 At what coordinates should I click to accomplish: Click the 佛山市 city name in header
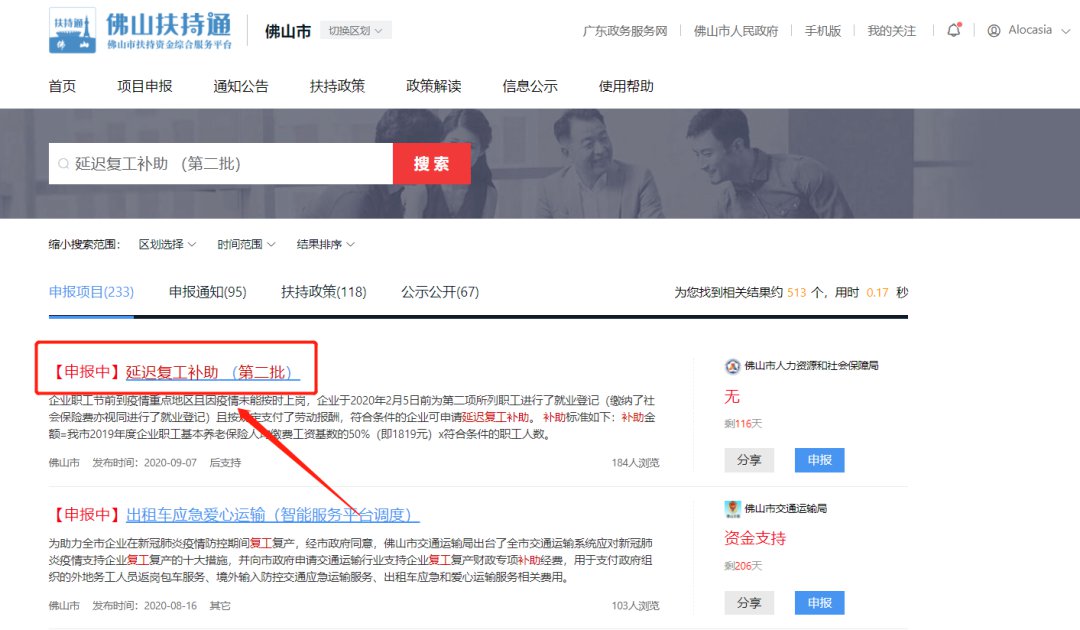click(288, 31)
